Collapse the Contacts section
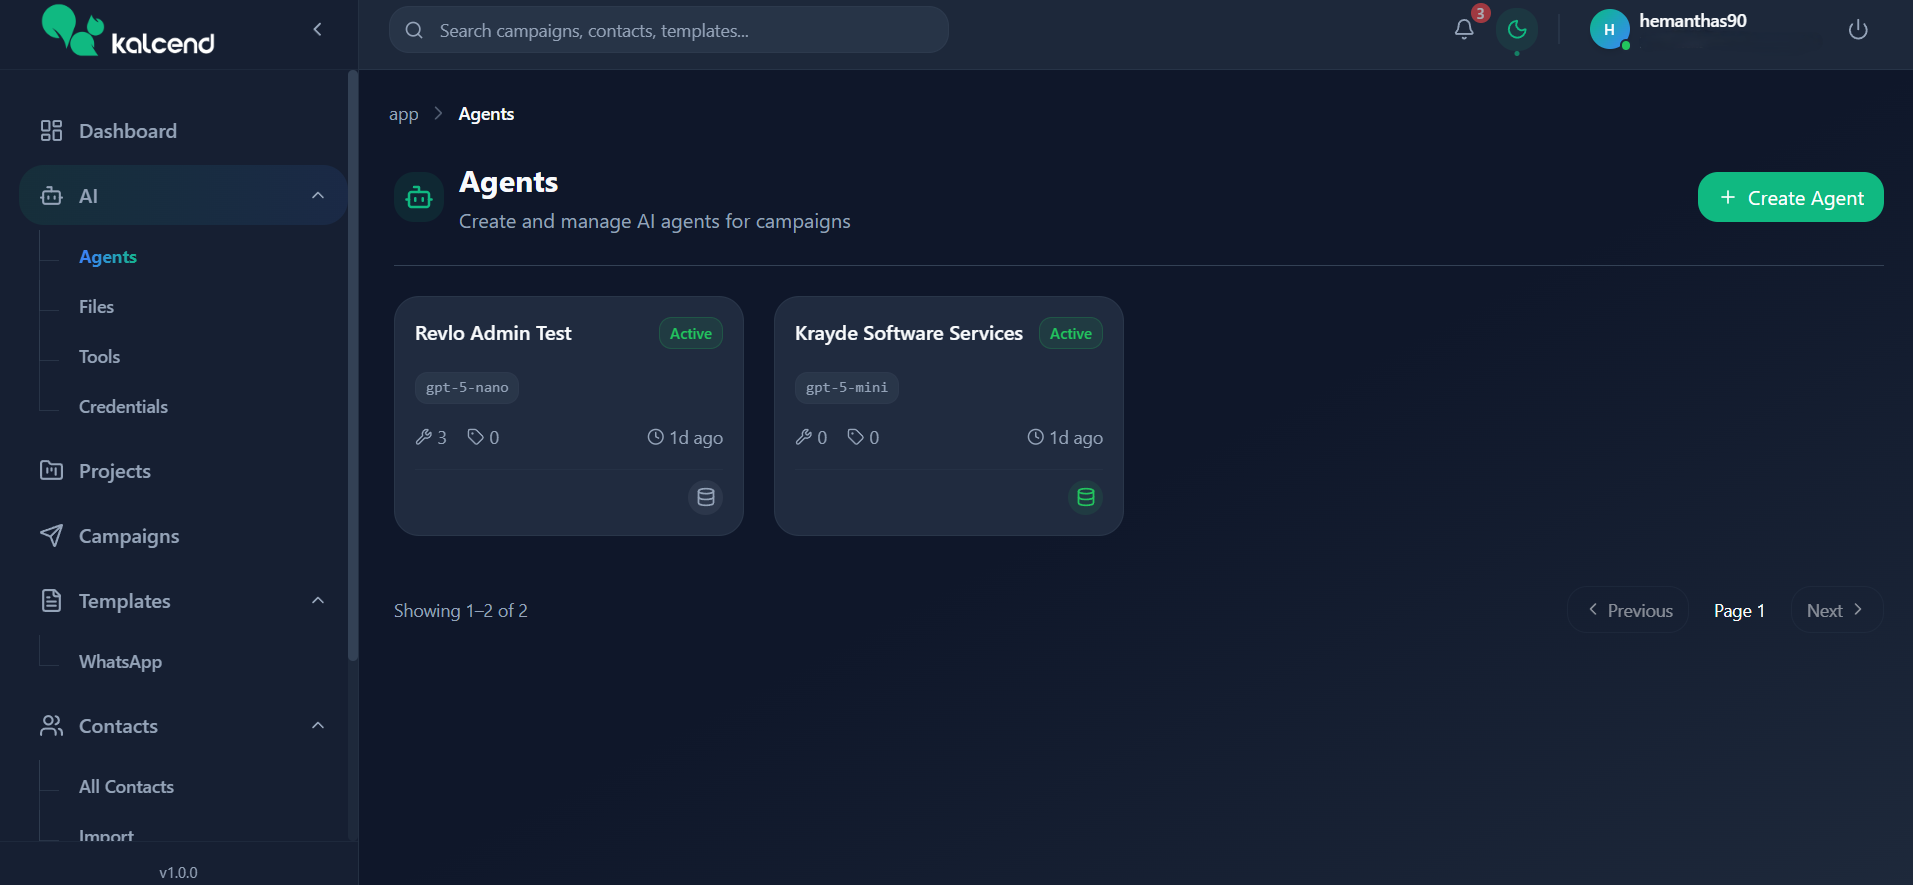 click(317, 725)
